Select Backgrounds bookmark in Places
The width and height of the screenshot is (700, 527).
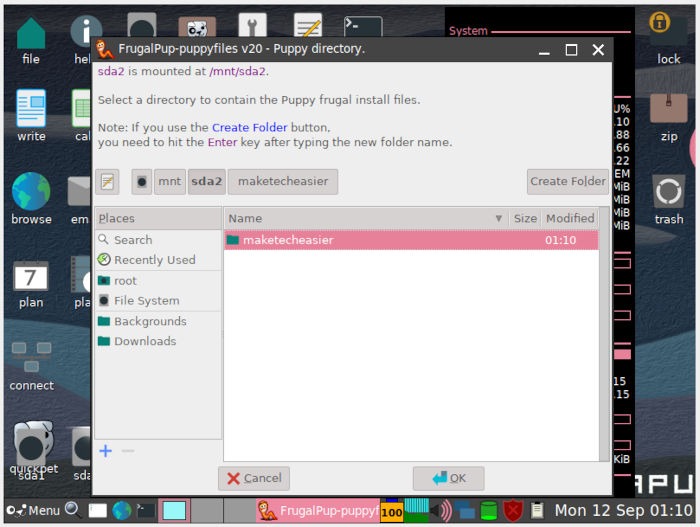[x=158, y=322]
